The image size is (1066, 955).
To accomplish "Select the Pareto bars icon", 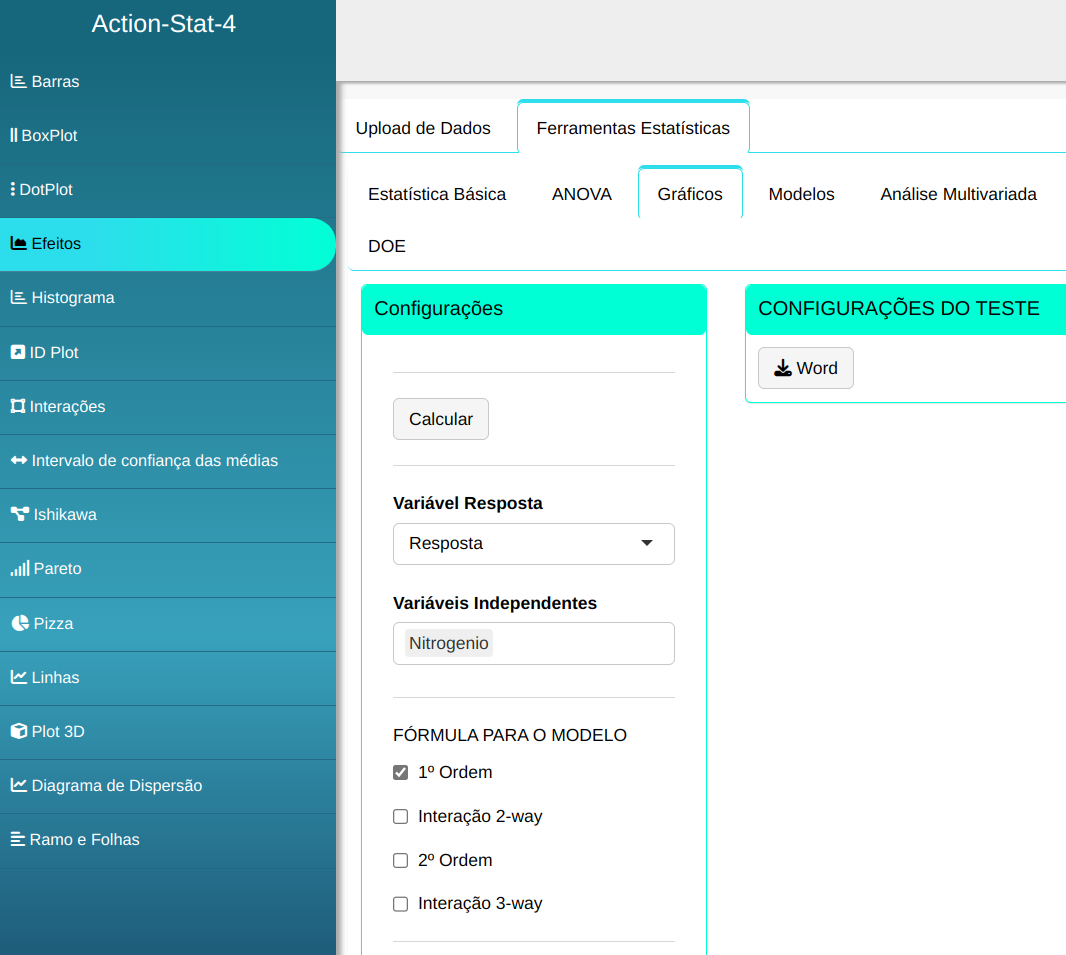I will point(19,569).
